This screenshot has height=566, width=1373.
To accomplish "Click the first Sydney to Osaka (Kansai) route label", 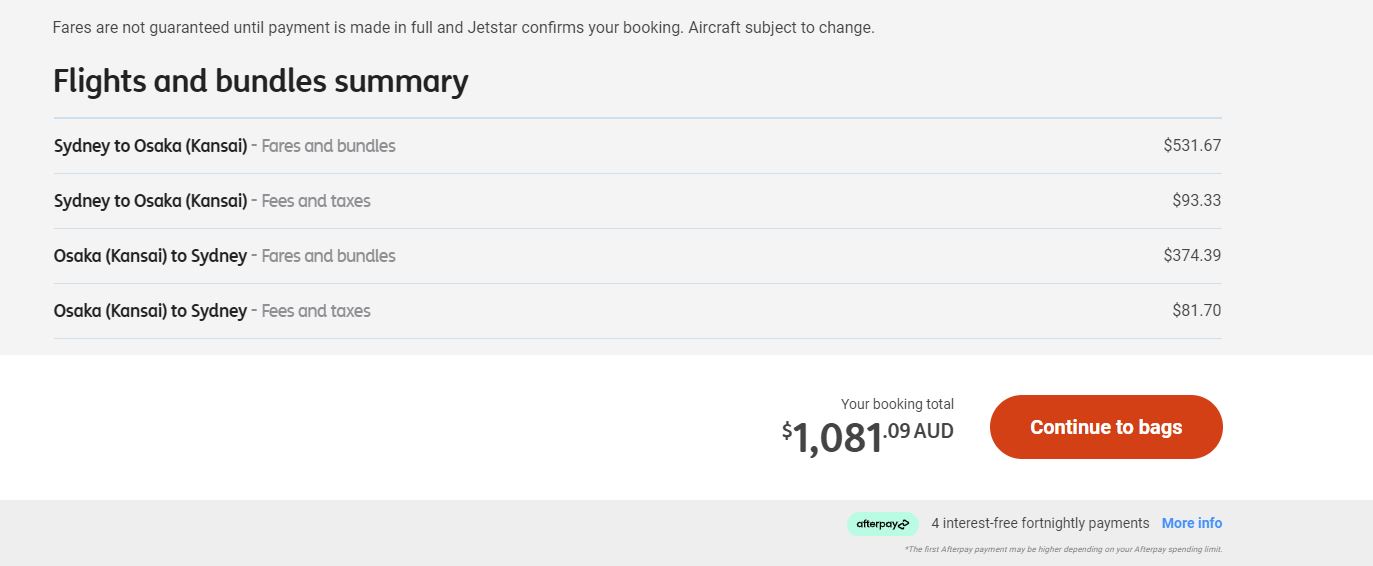I will coord(150,146).
